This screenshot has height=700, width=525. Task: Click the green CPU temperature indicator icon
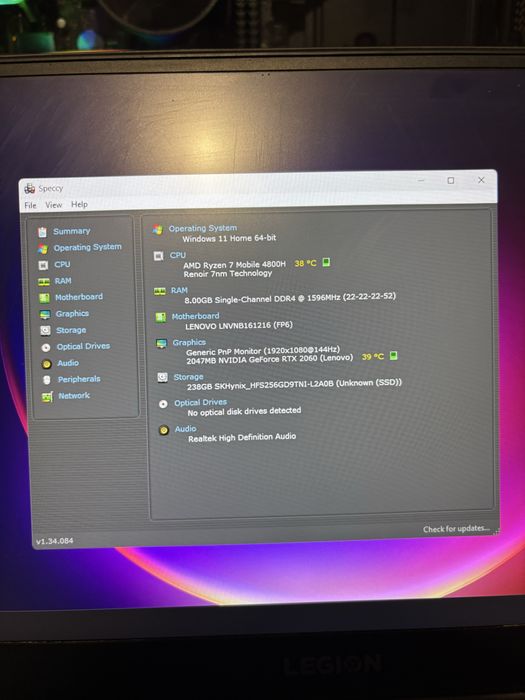pos(326,262)
